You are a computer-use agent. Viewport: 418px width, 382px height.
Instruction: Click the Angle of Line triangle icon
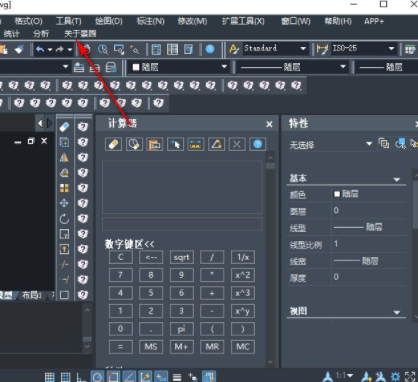pos(216,144)
